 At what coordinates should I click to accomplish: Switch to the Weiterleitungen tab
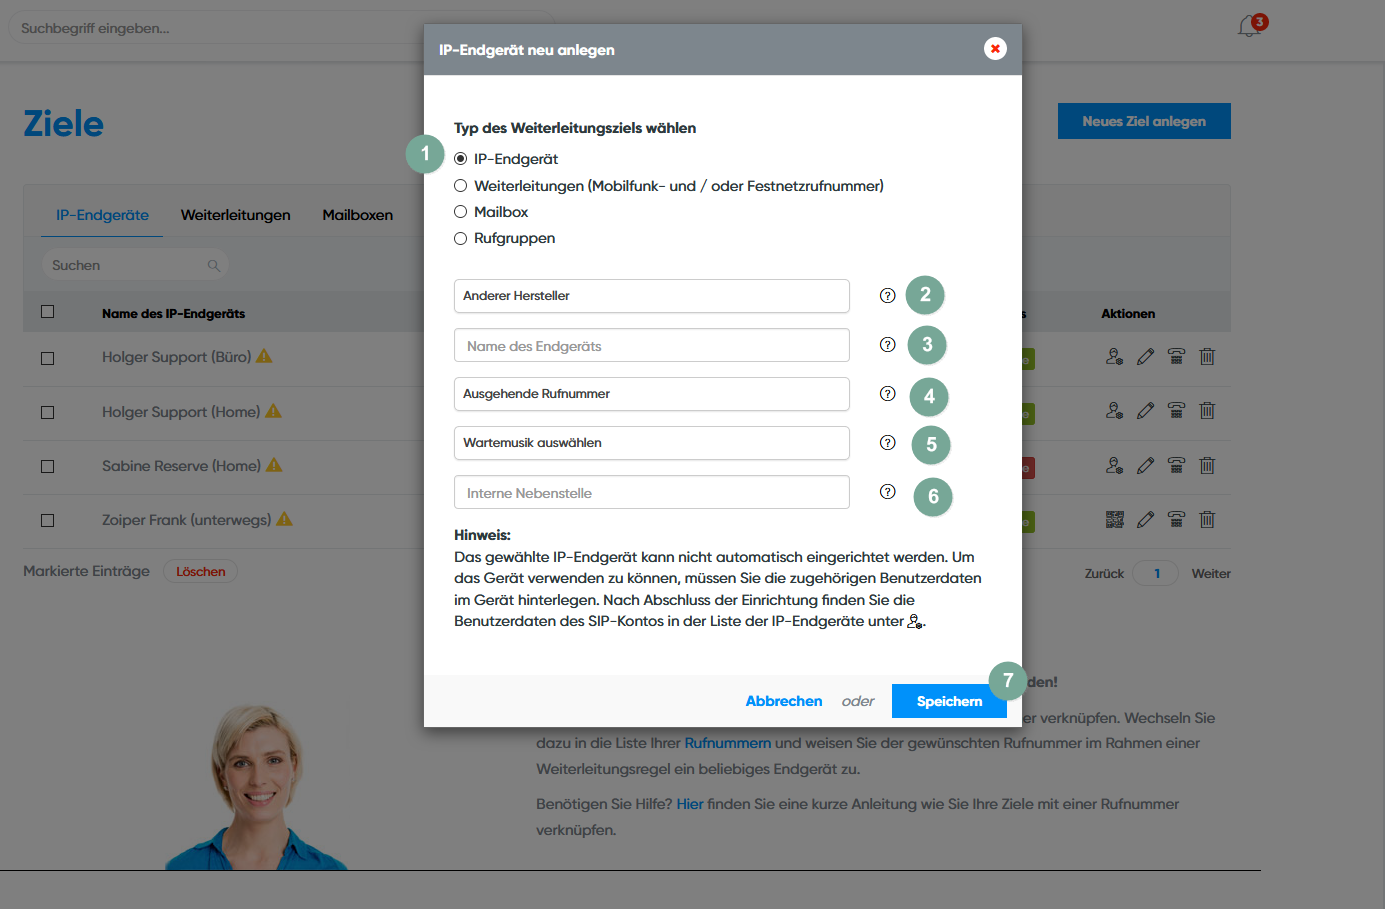(235, 215)
